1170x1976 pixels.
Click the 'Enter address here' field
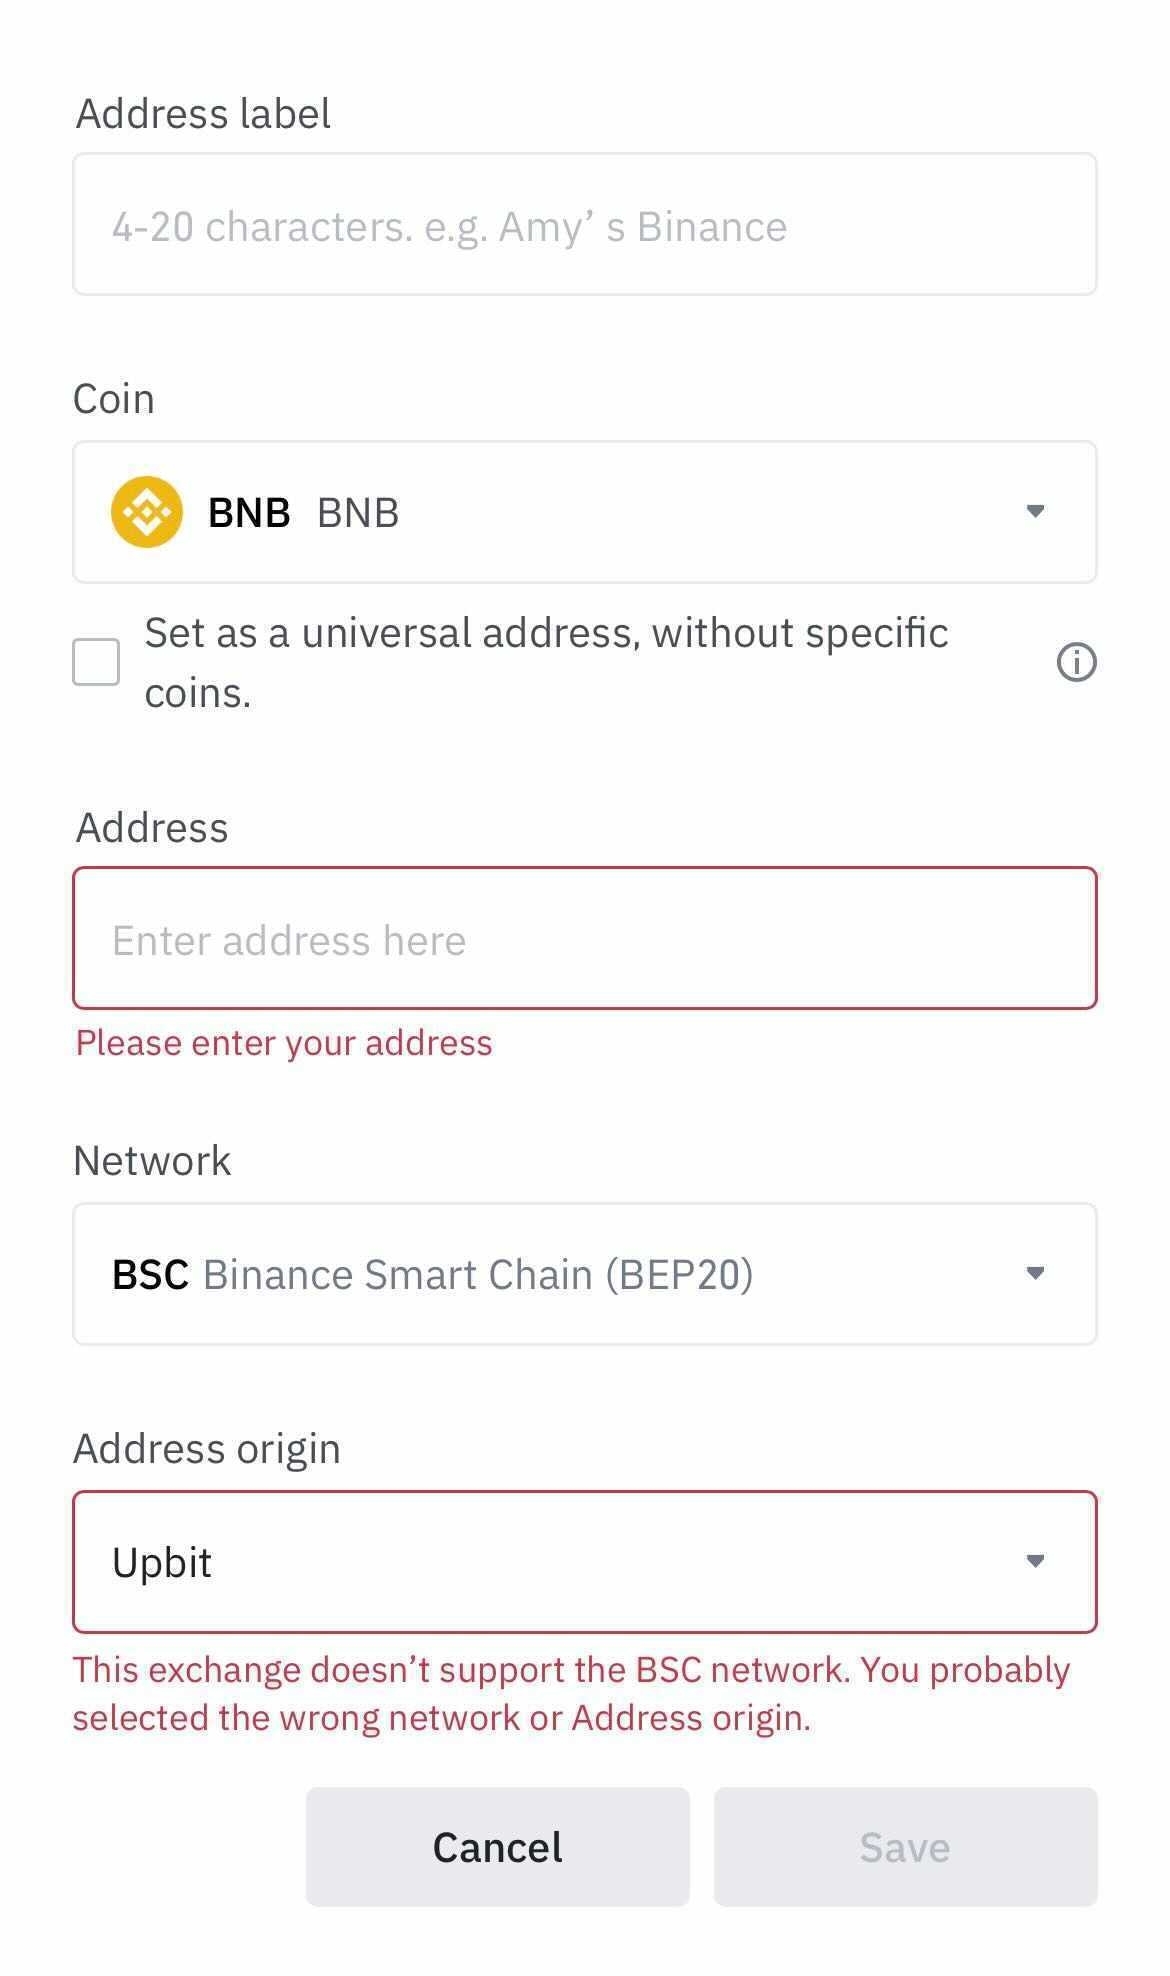coord(584,939)
